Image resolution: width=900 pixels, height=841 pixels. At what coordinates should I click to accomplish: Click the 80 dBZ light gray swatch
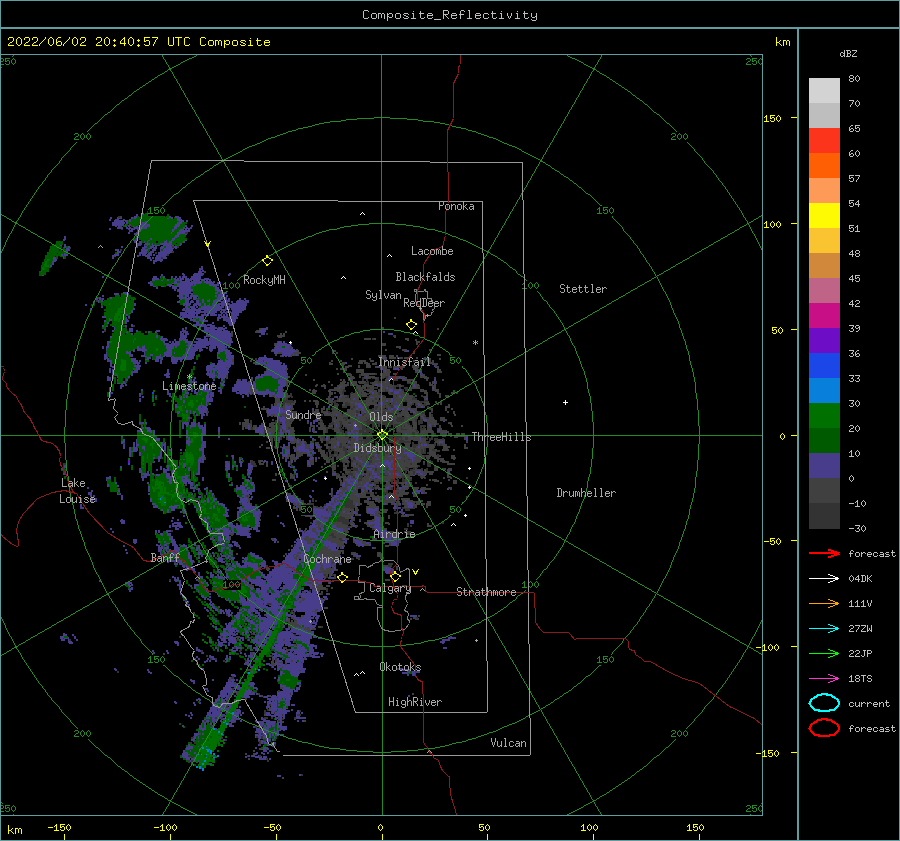(x=824, y=91)
